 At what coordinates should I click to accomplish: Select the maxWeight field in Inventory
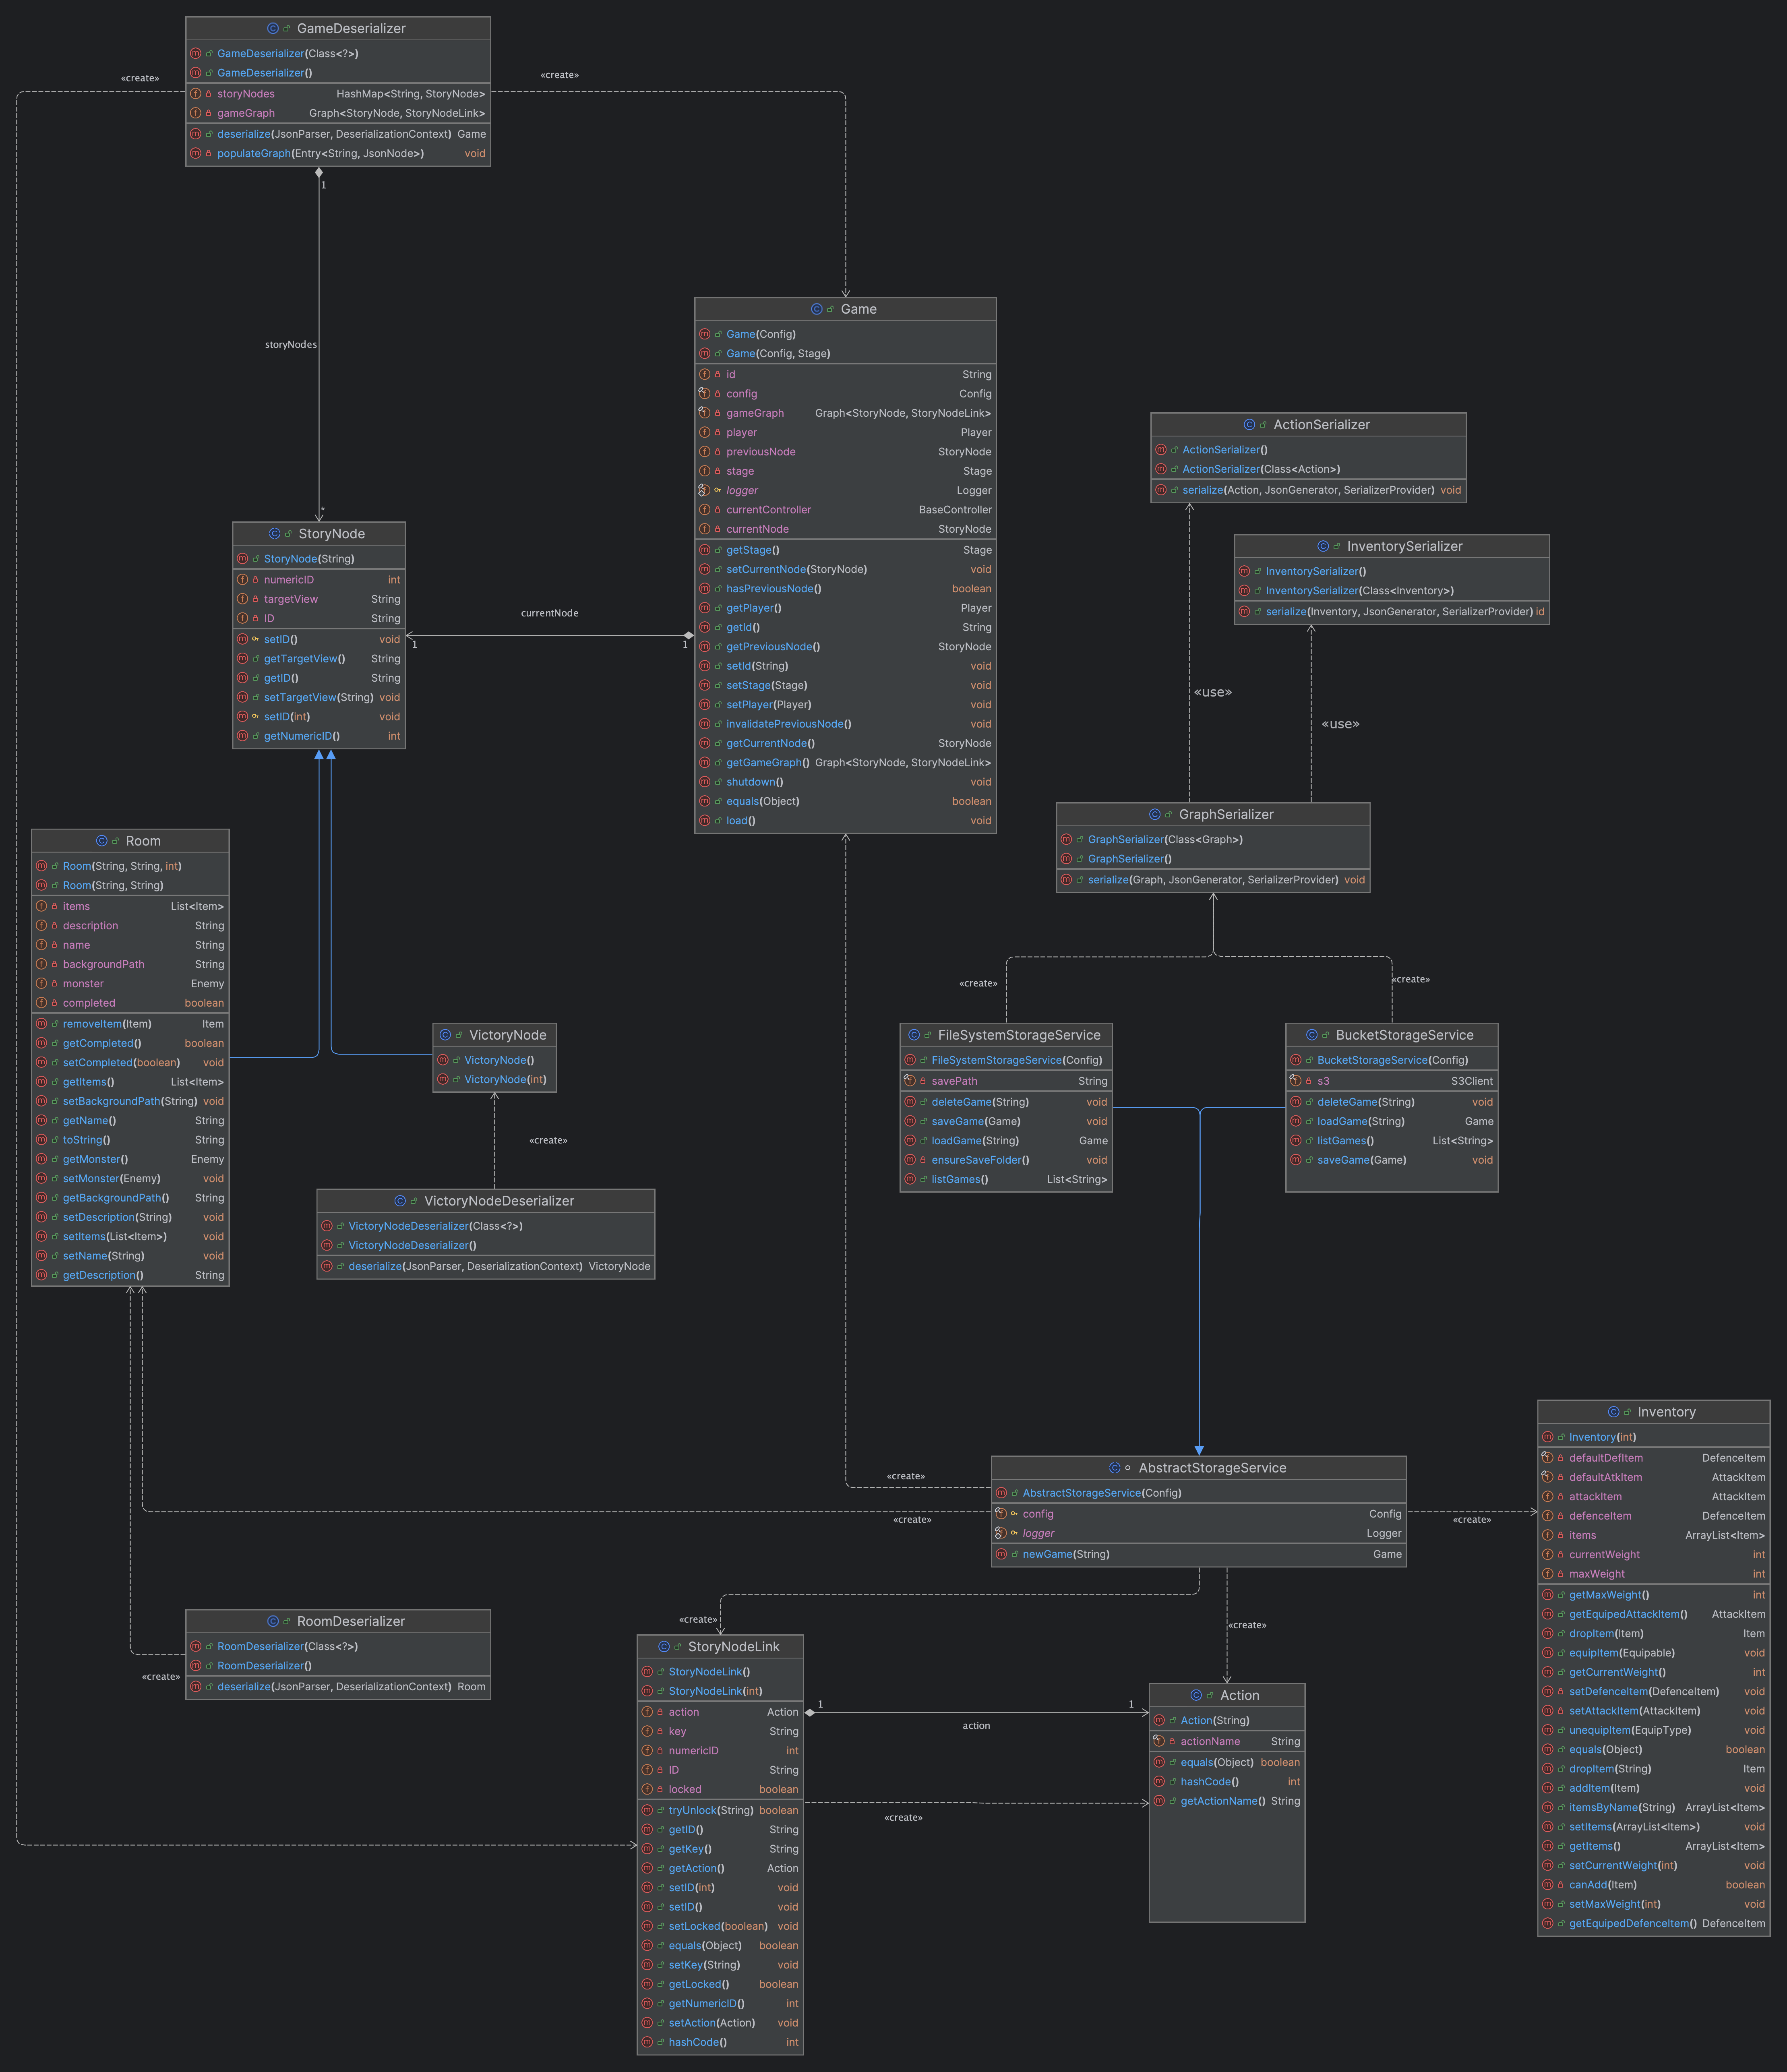click(x=1654, y=1574)
